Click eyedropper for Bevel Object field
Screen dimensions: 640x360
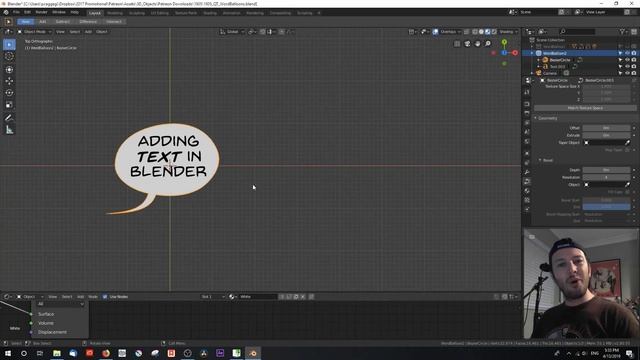point(627,184)
